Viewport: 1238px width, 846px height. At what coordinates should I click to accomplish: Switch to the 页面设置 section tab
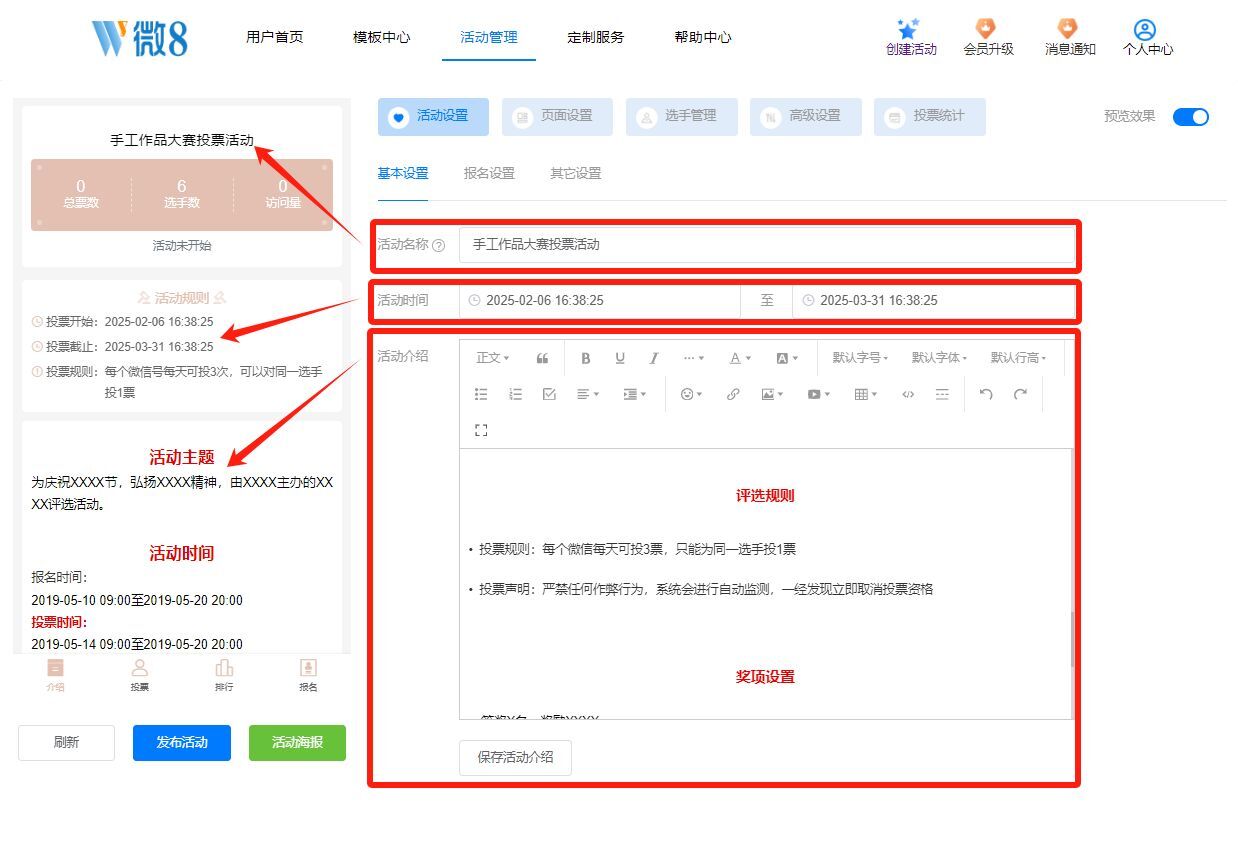pos(557,116)
